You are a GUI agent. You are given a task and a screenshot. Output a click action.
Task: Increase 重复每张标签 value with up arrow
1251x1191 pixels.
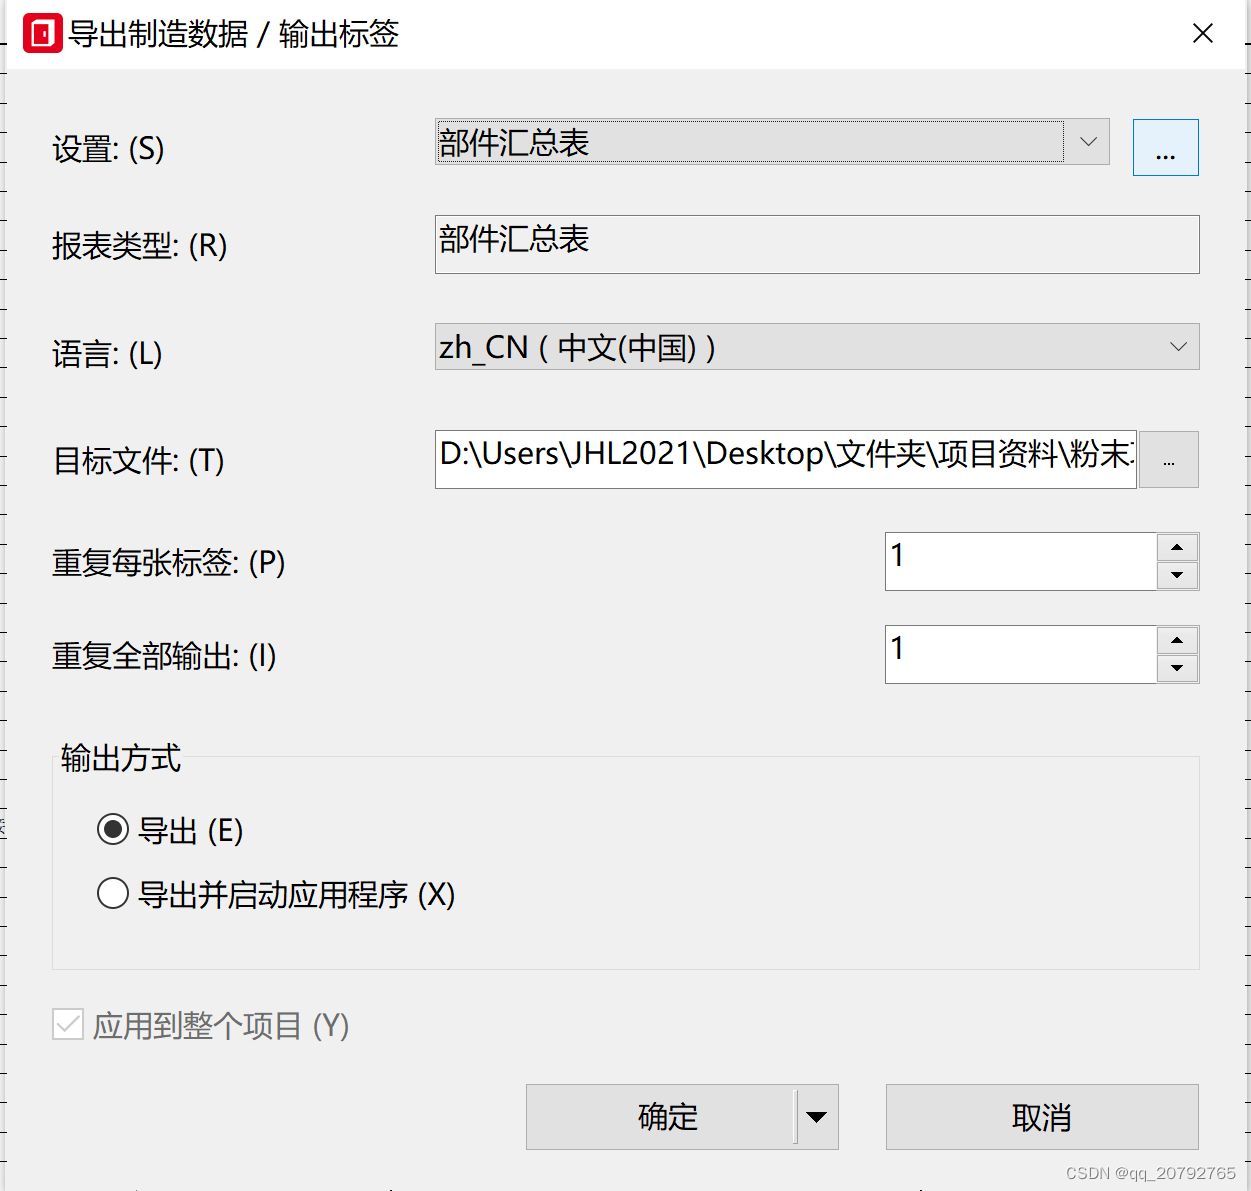[1177, 547]
